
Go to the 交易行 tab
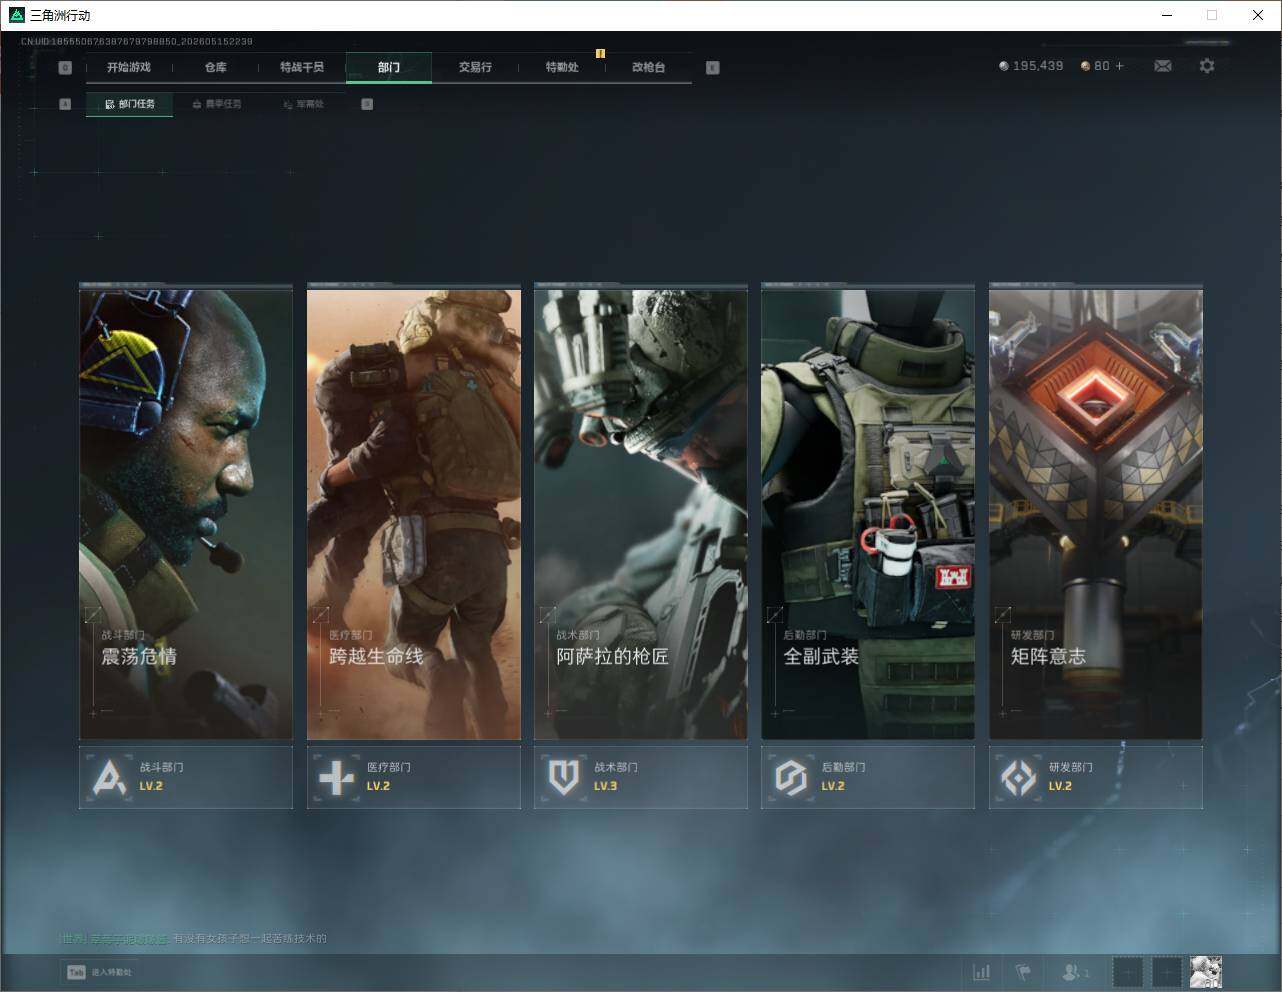point(475,67)
